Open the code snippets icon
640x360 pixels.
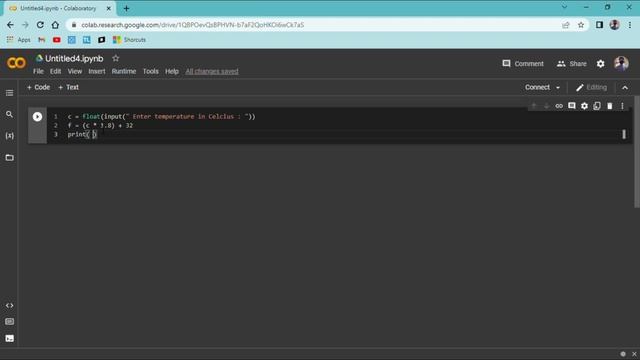pos(9,305)
